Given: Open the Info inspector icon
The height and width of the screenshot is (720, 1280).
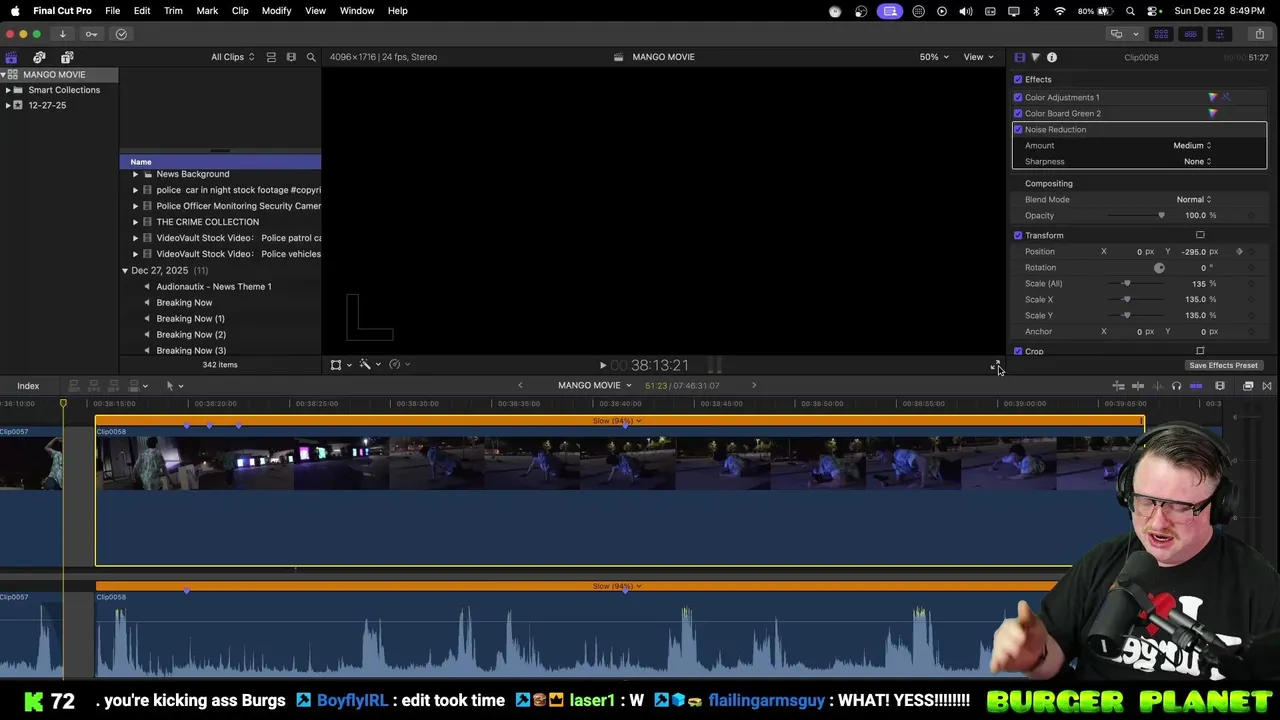Looking at the screenshot, I should 1052,57.
